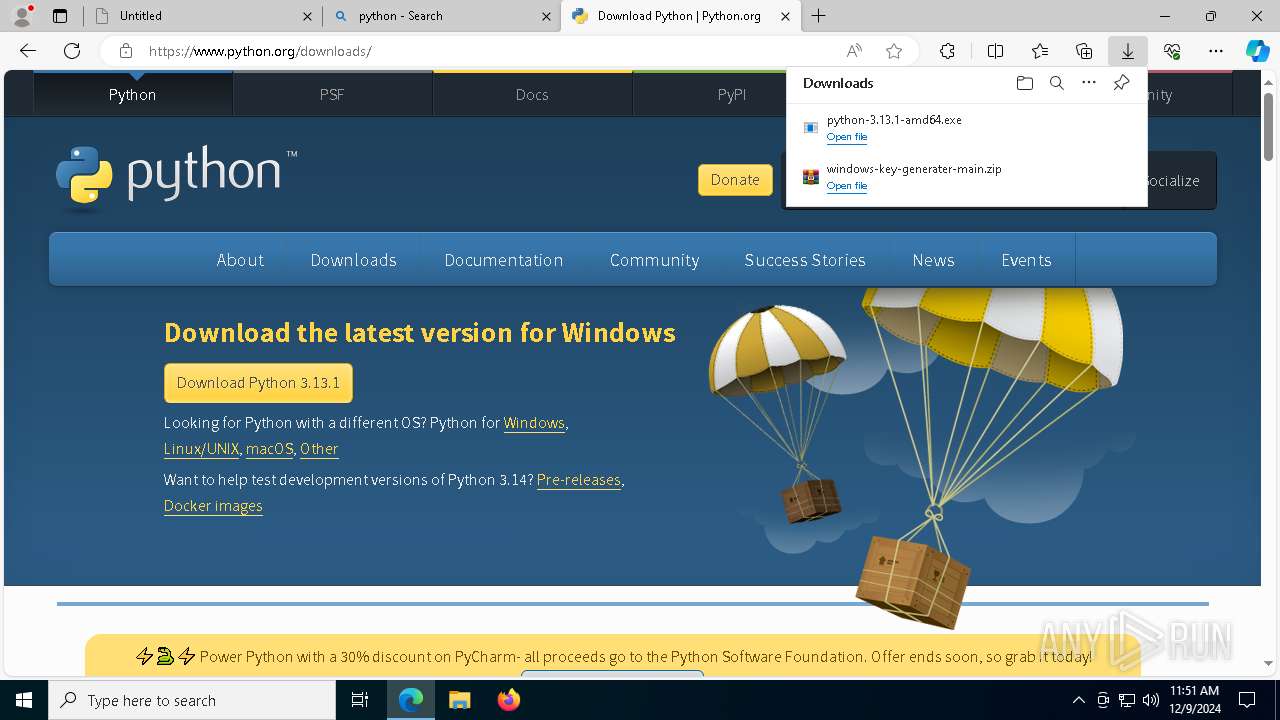Open Edge settings and more menu
Image resolution: width=1280 pixels, height=720 pixels.
pos(1216,51)
